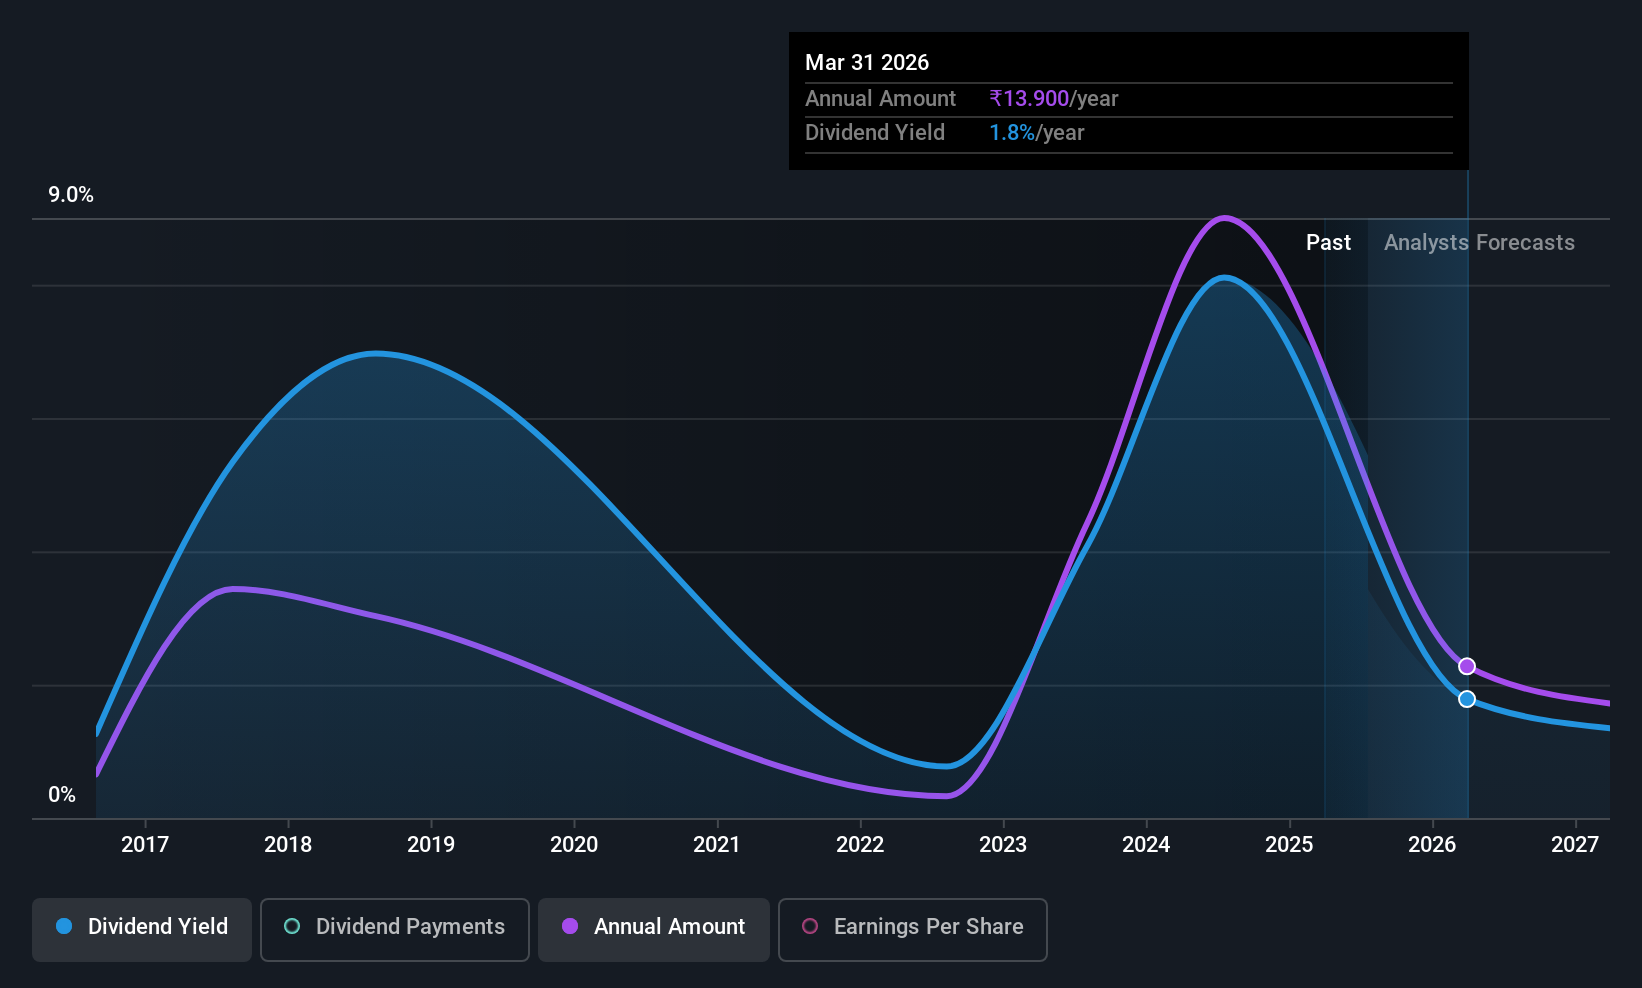Click the purple Annual Amount legend dot

click(570, 926)
